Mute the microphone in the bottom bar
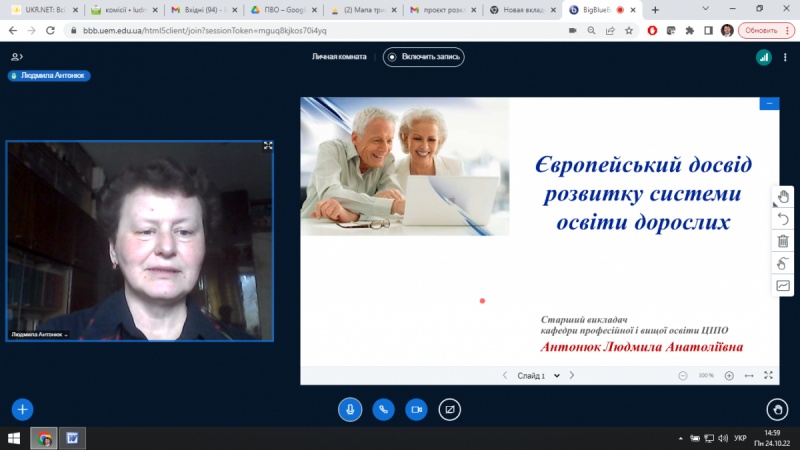The height and width of the screenshot is (450, 800). pos(350,409)
